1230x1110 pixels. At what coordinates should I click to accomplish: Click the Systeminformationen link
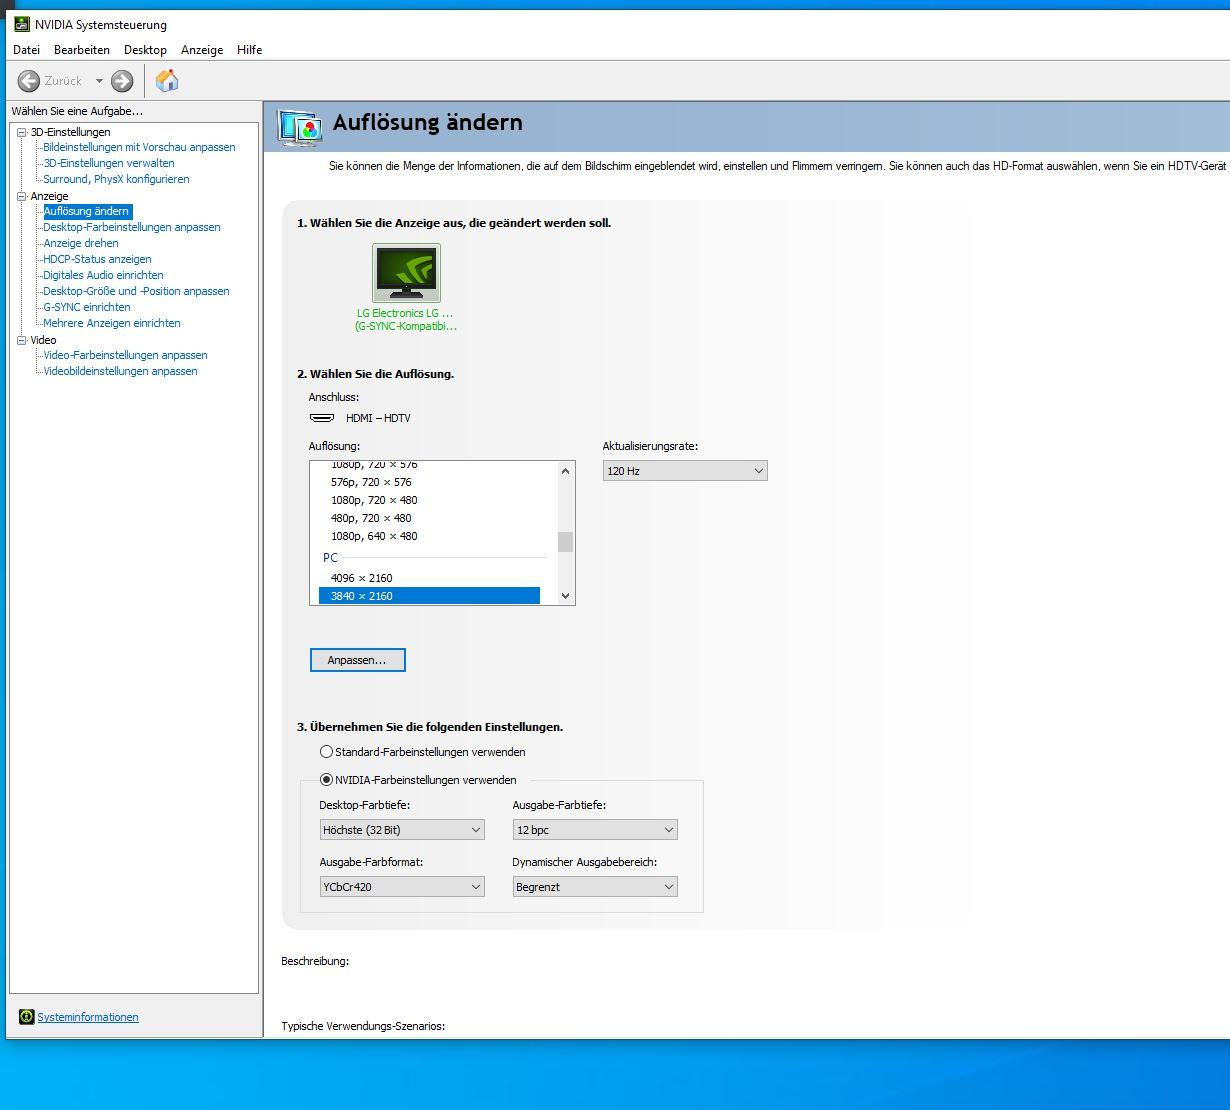pos(88,1017)
